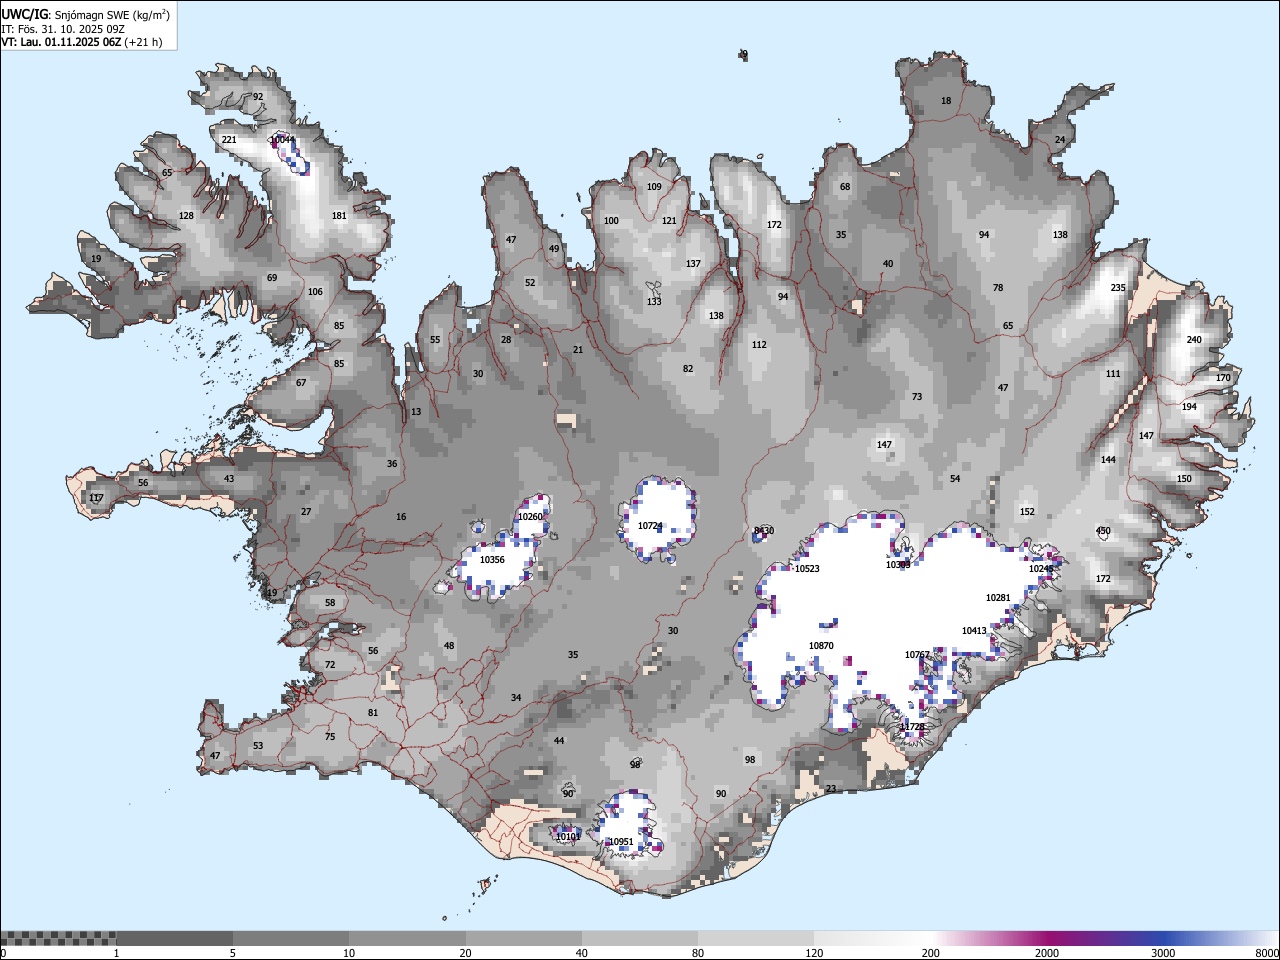Image resolution: width=1280 pixels, height=960 pixels.
Task: Click the valid time 'Lau. 01.11.2025 06Z'
Action: point(71,42)
